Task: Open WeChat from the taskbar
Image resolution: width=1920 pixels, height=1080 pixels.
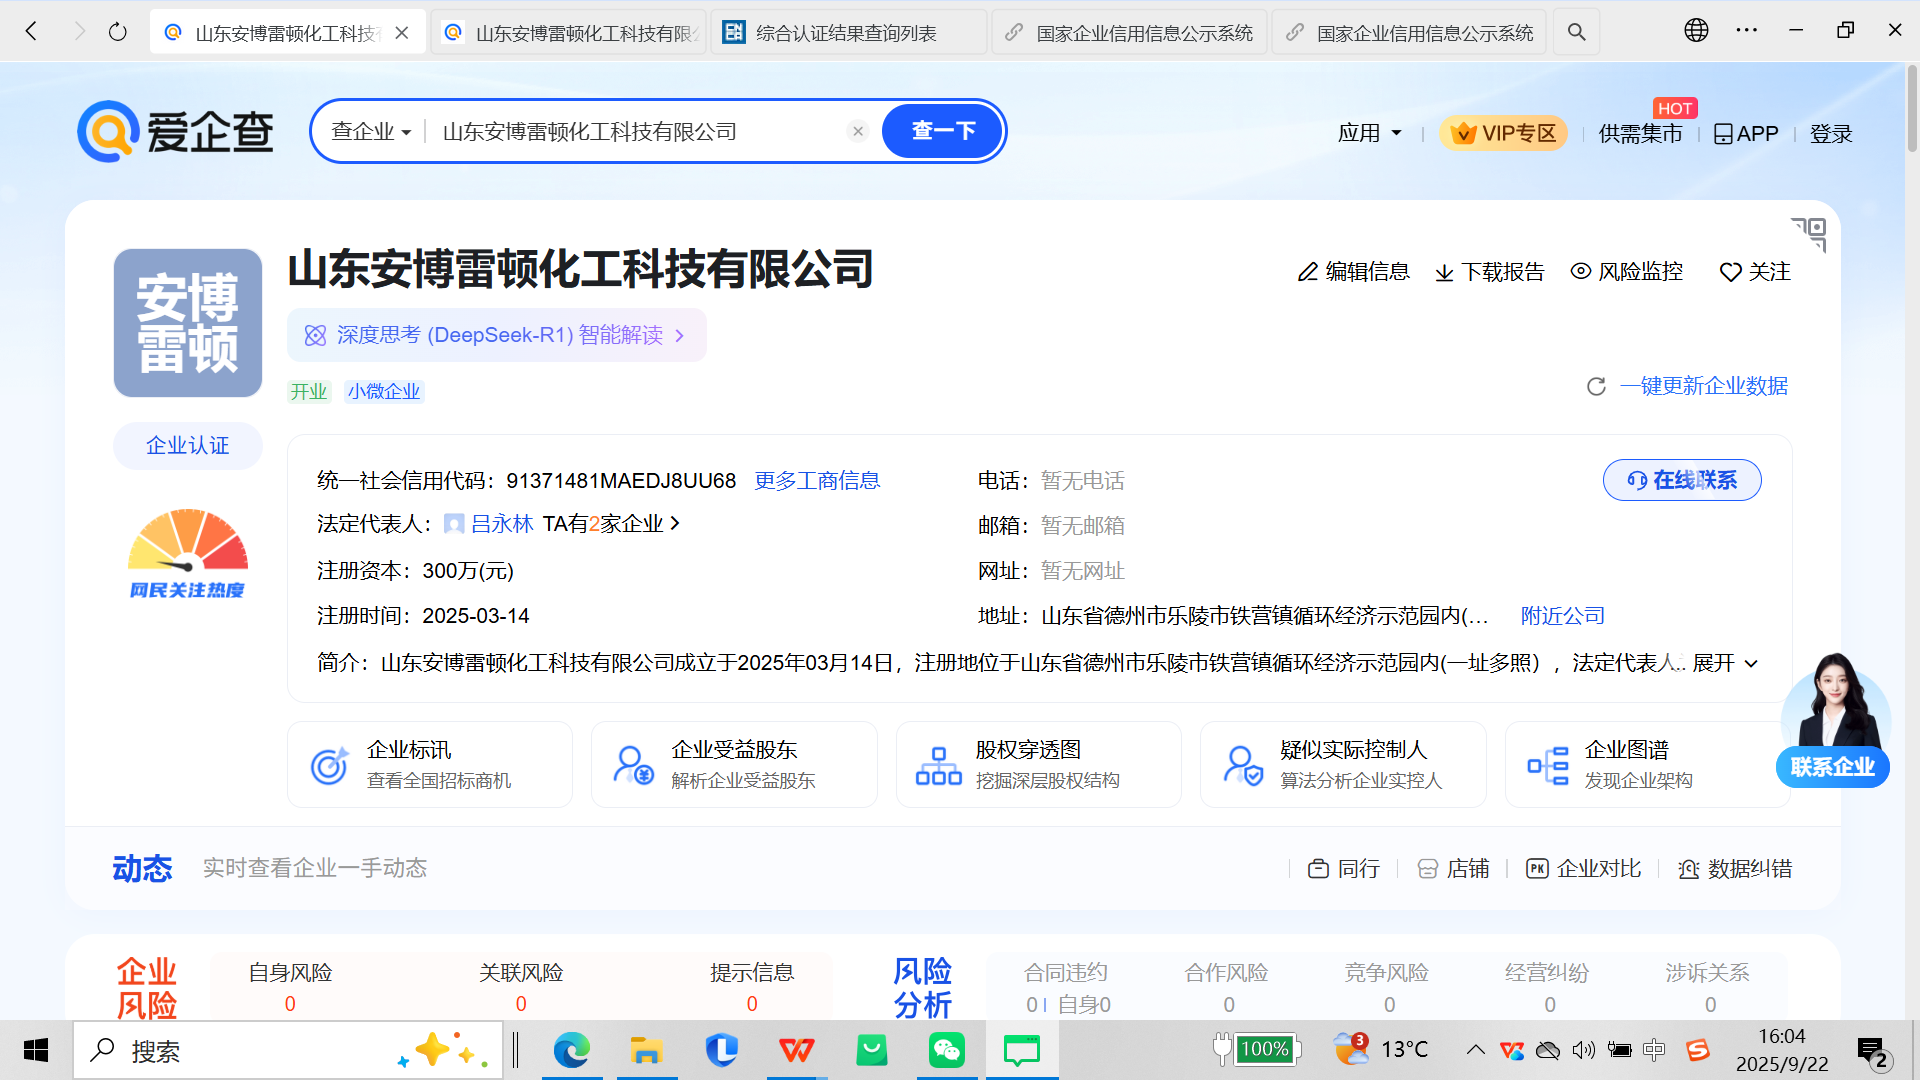Action: click(946, 1050)
